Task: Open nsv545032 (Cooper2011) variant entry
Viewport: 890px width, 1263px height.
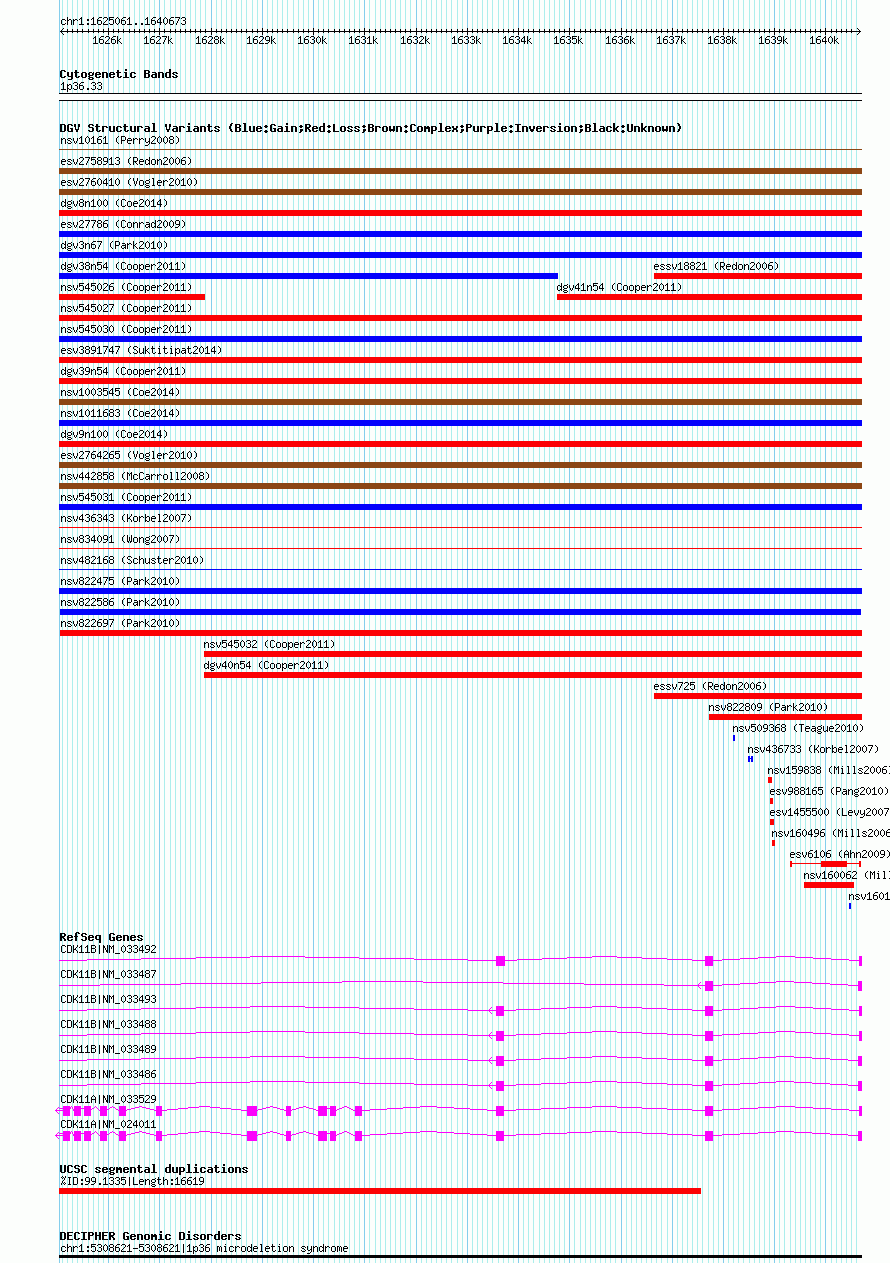Action: (x=270, y=644)
